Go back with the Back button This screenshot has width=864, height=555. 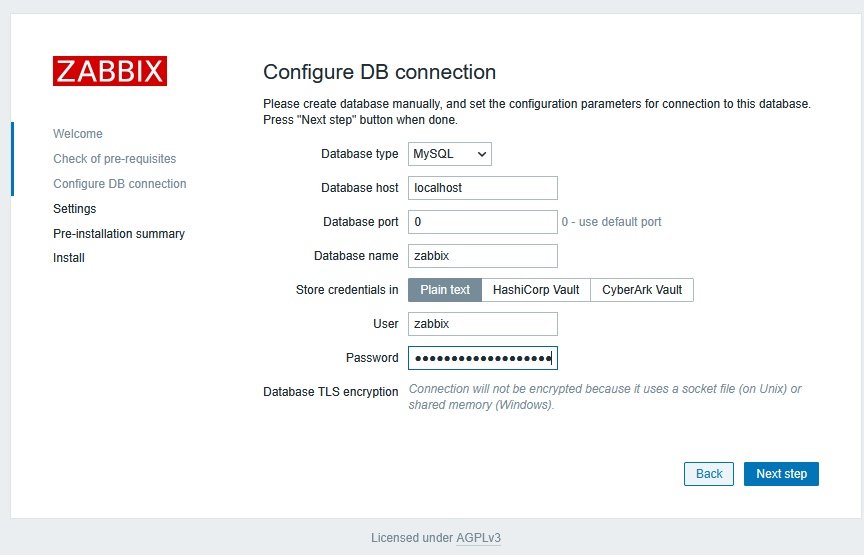tap(709, 474)
